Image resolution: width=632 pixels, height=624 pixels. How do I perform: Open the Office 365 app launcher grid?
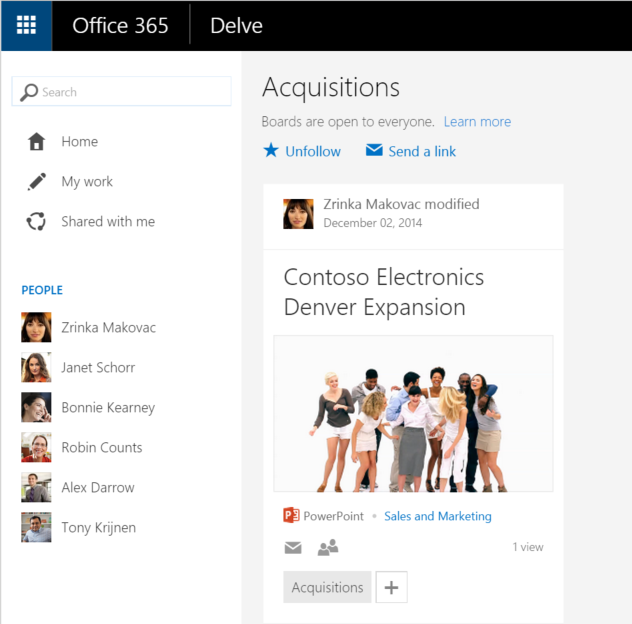26,25
